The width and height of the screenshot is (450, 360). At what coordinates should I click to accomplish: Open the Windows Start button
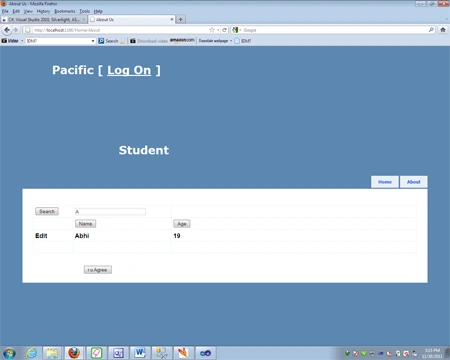[x=9, y=353]
